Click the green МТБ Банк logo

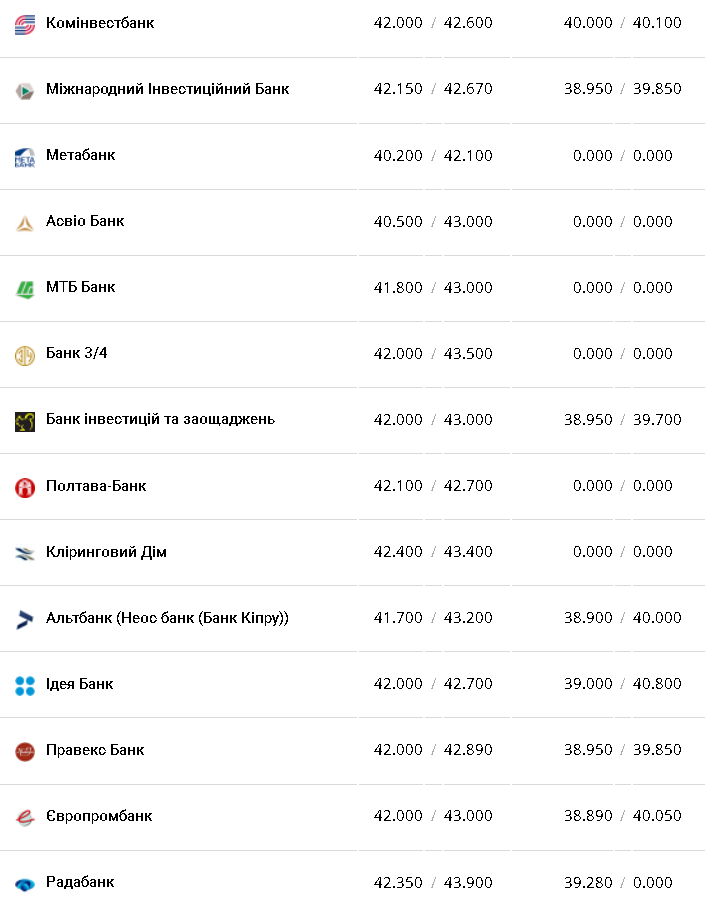[25, 289]
